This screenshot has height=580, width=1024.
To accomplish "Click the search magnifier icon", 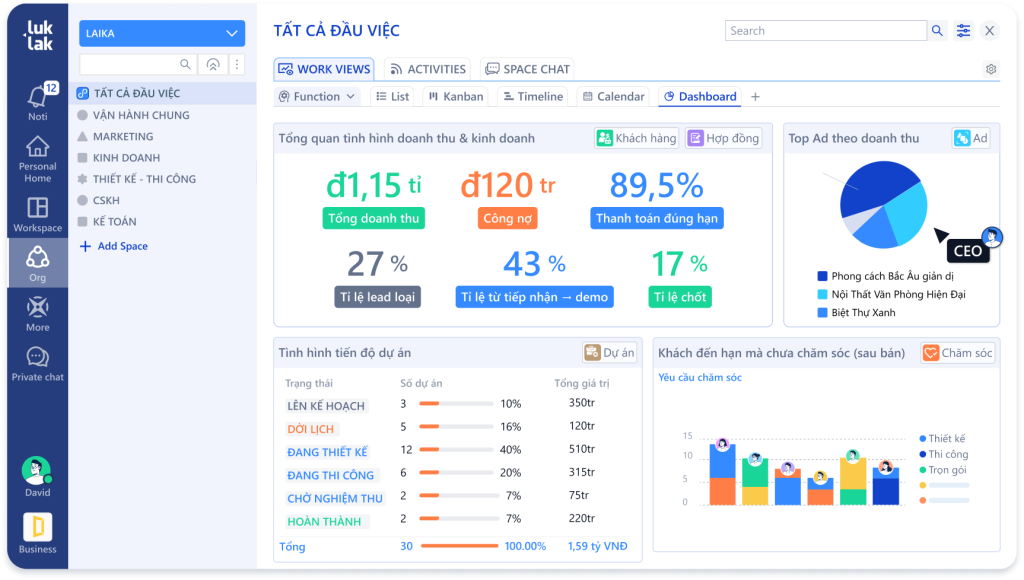I will (937, 31).
